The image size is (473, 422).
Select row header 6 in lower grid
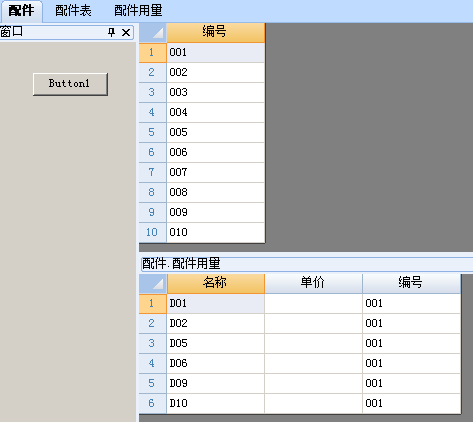(x=153, y=404)
